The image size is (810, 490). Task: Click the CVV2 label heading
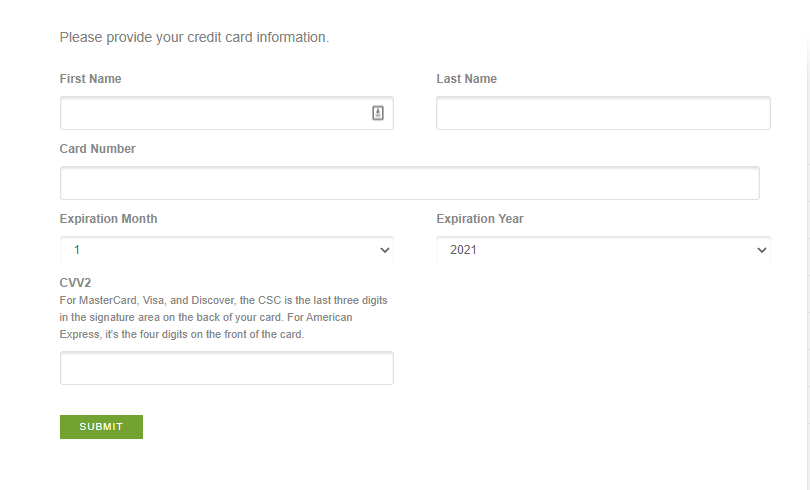click(x=75, y=283)
